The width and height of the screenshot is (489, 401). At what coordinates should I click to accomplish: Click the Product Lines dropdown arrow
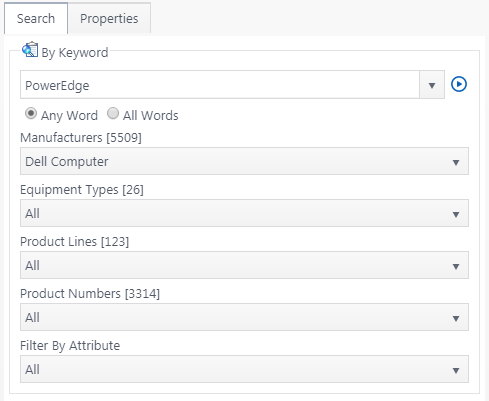(x=456, y=266)
